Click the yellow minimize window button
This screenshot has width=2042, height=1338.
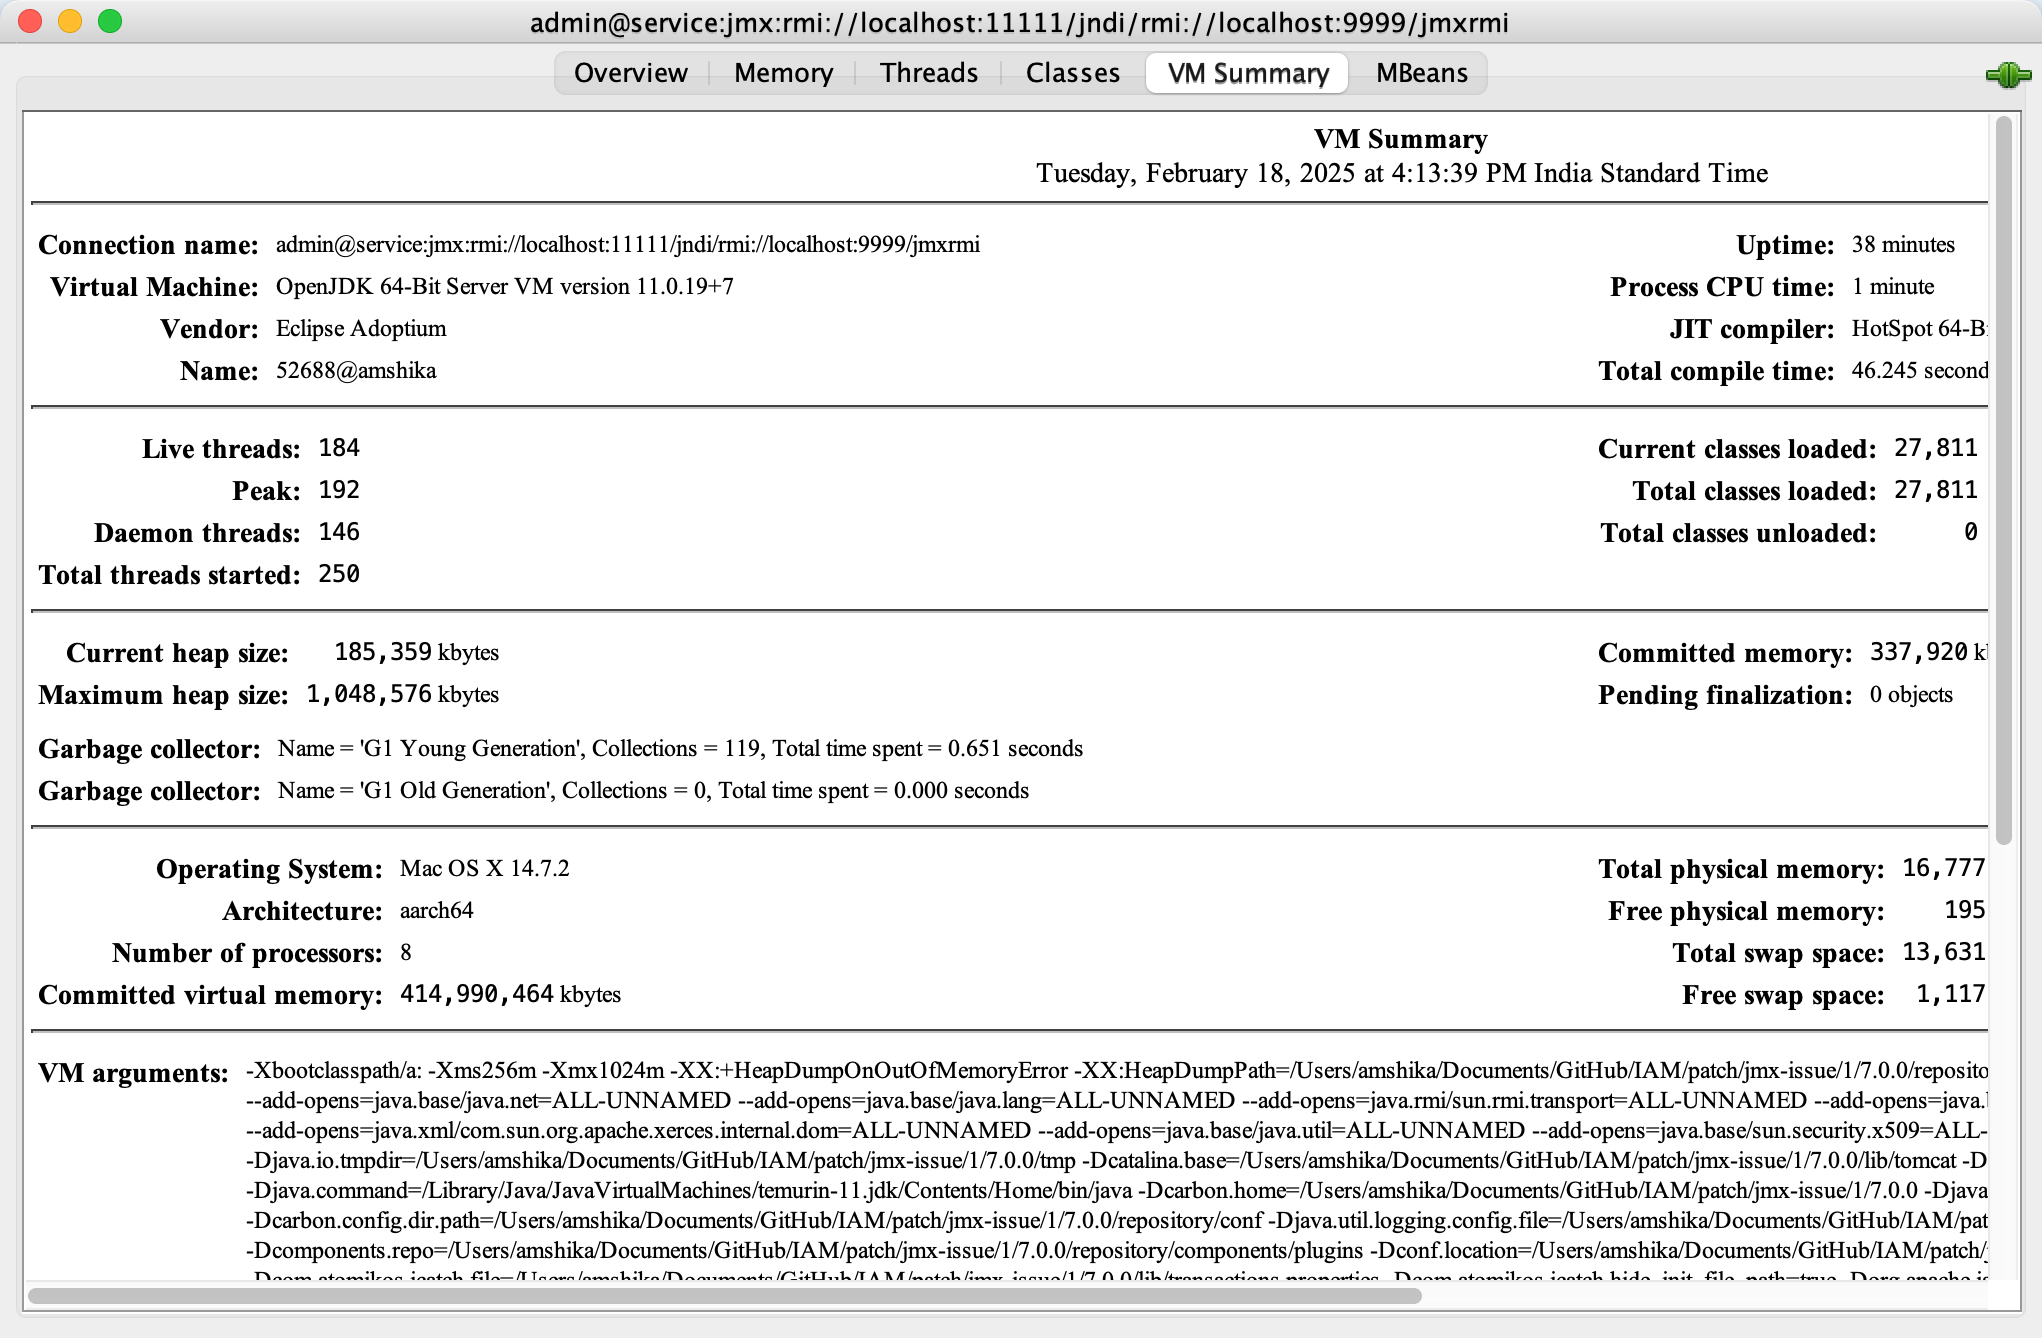click(70, 21)
